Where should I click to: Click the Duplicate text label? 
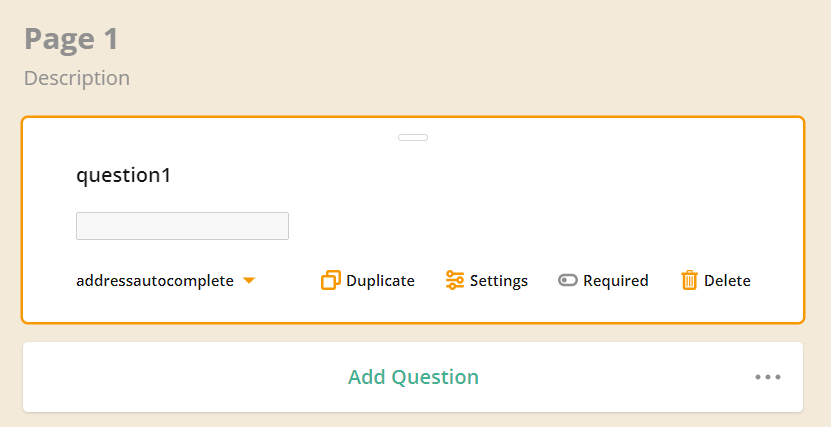[x=381, y=281]
